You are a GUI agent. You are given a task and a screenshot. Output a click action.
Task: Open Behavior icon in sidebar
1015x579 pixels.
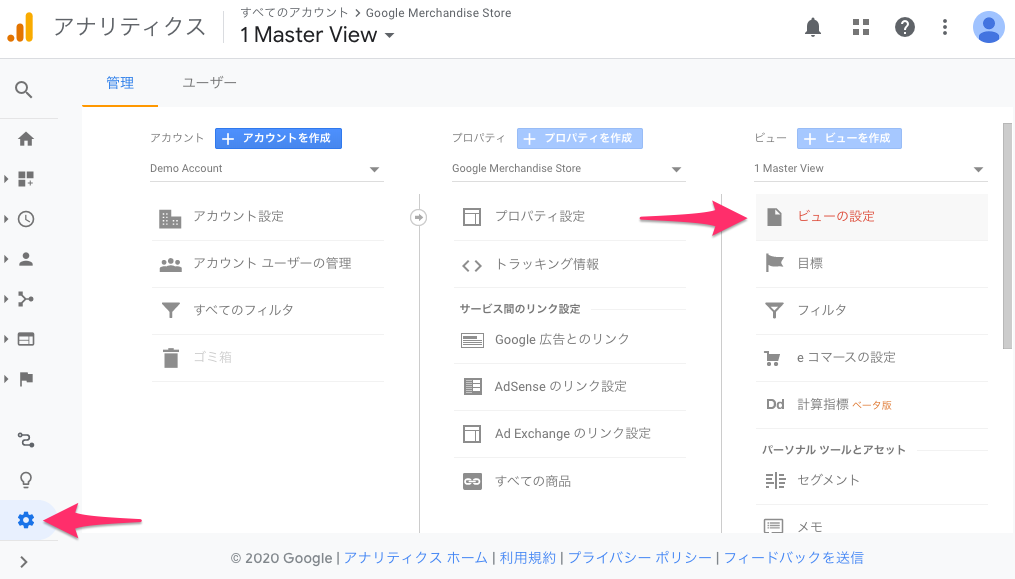(x=26, y=339)
